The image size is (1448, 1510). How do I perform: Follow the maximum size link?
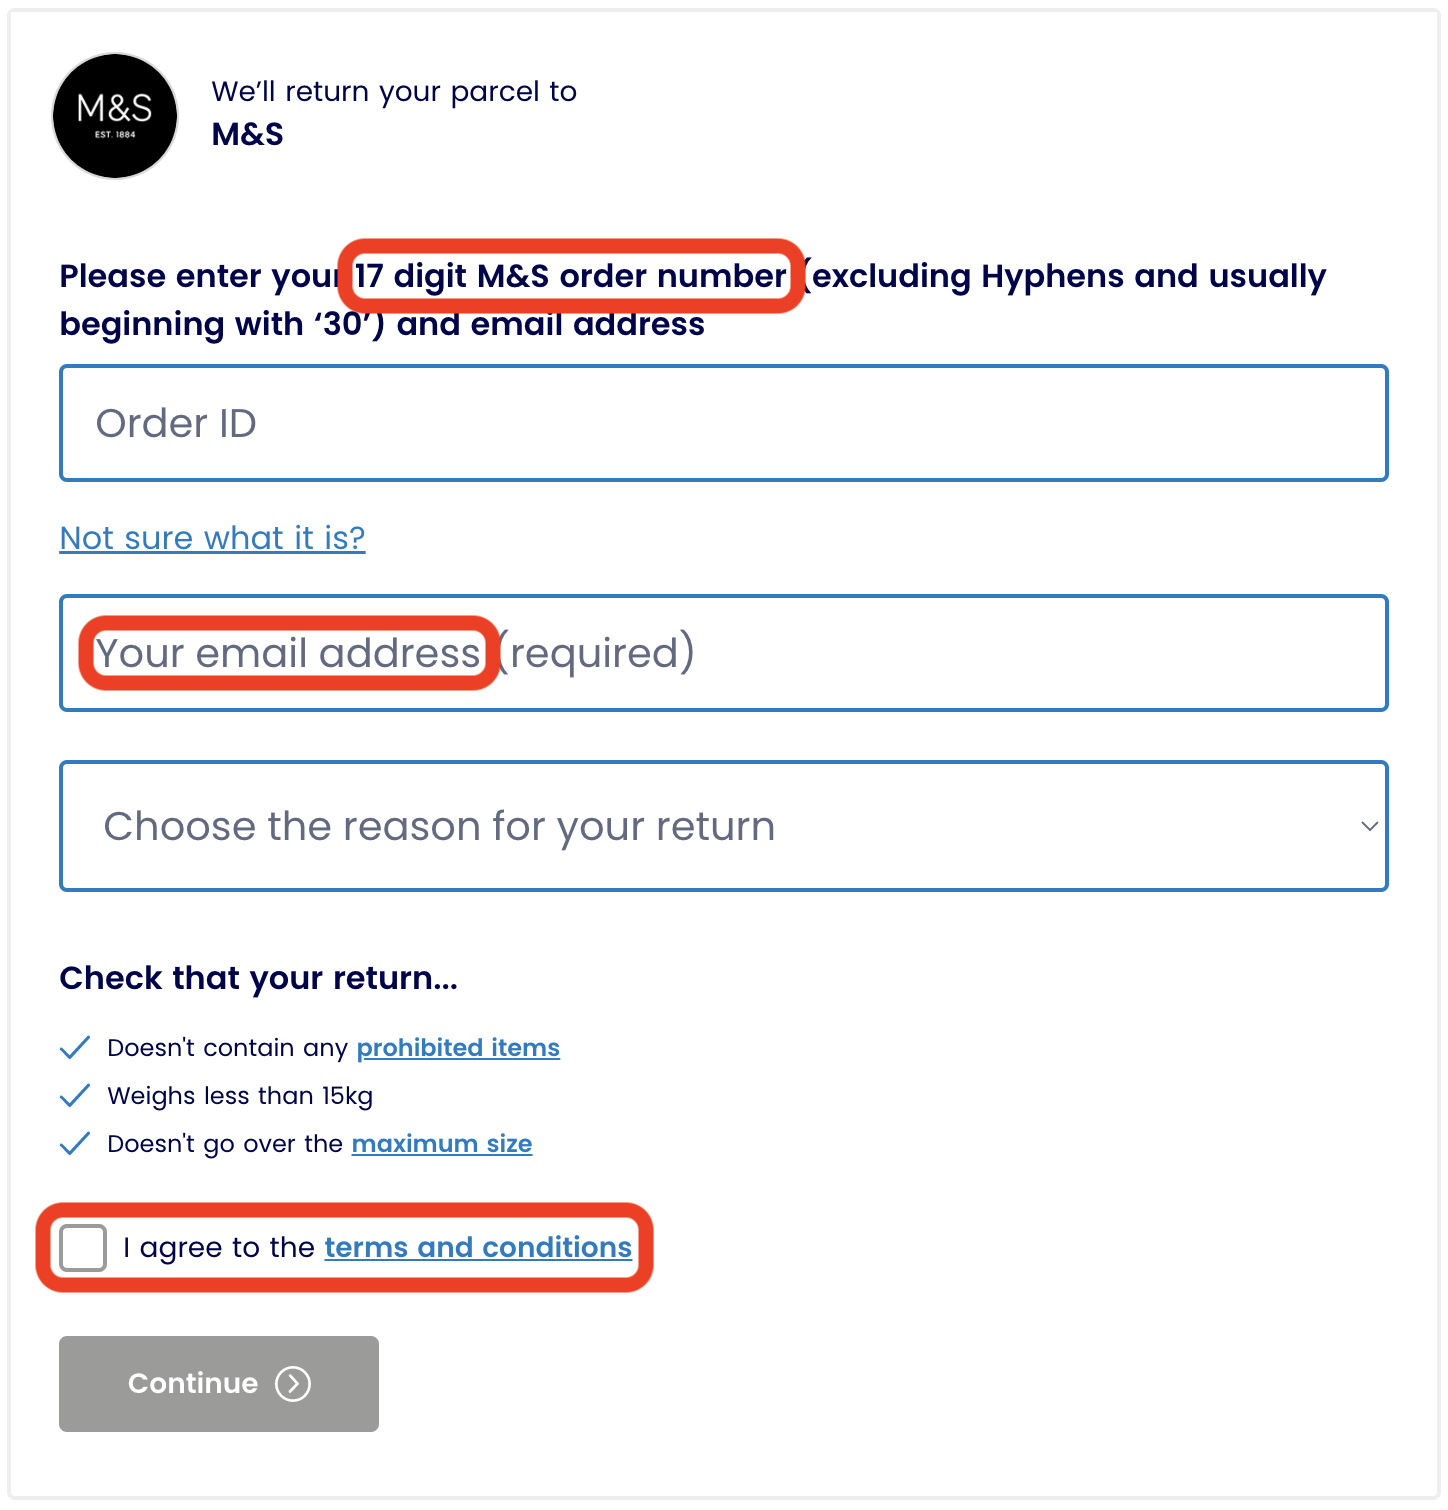(x=442, y=1144)
